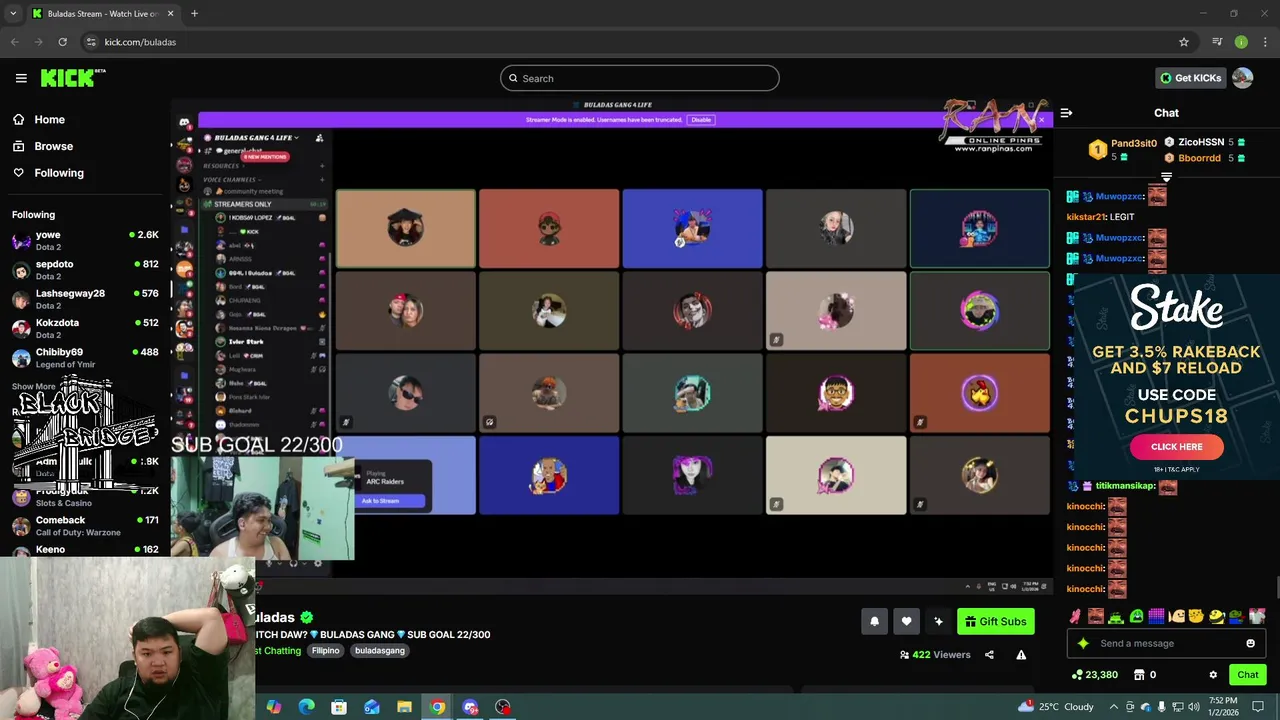Collapse the chat panel with arrow icon
Image resolution: width=1280 pixels, height=720 pixels.
tap(1066, 113)
